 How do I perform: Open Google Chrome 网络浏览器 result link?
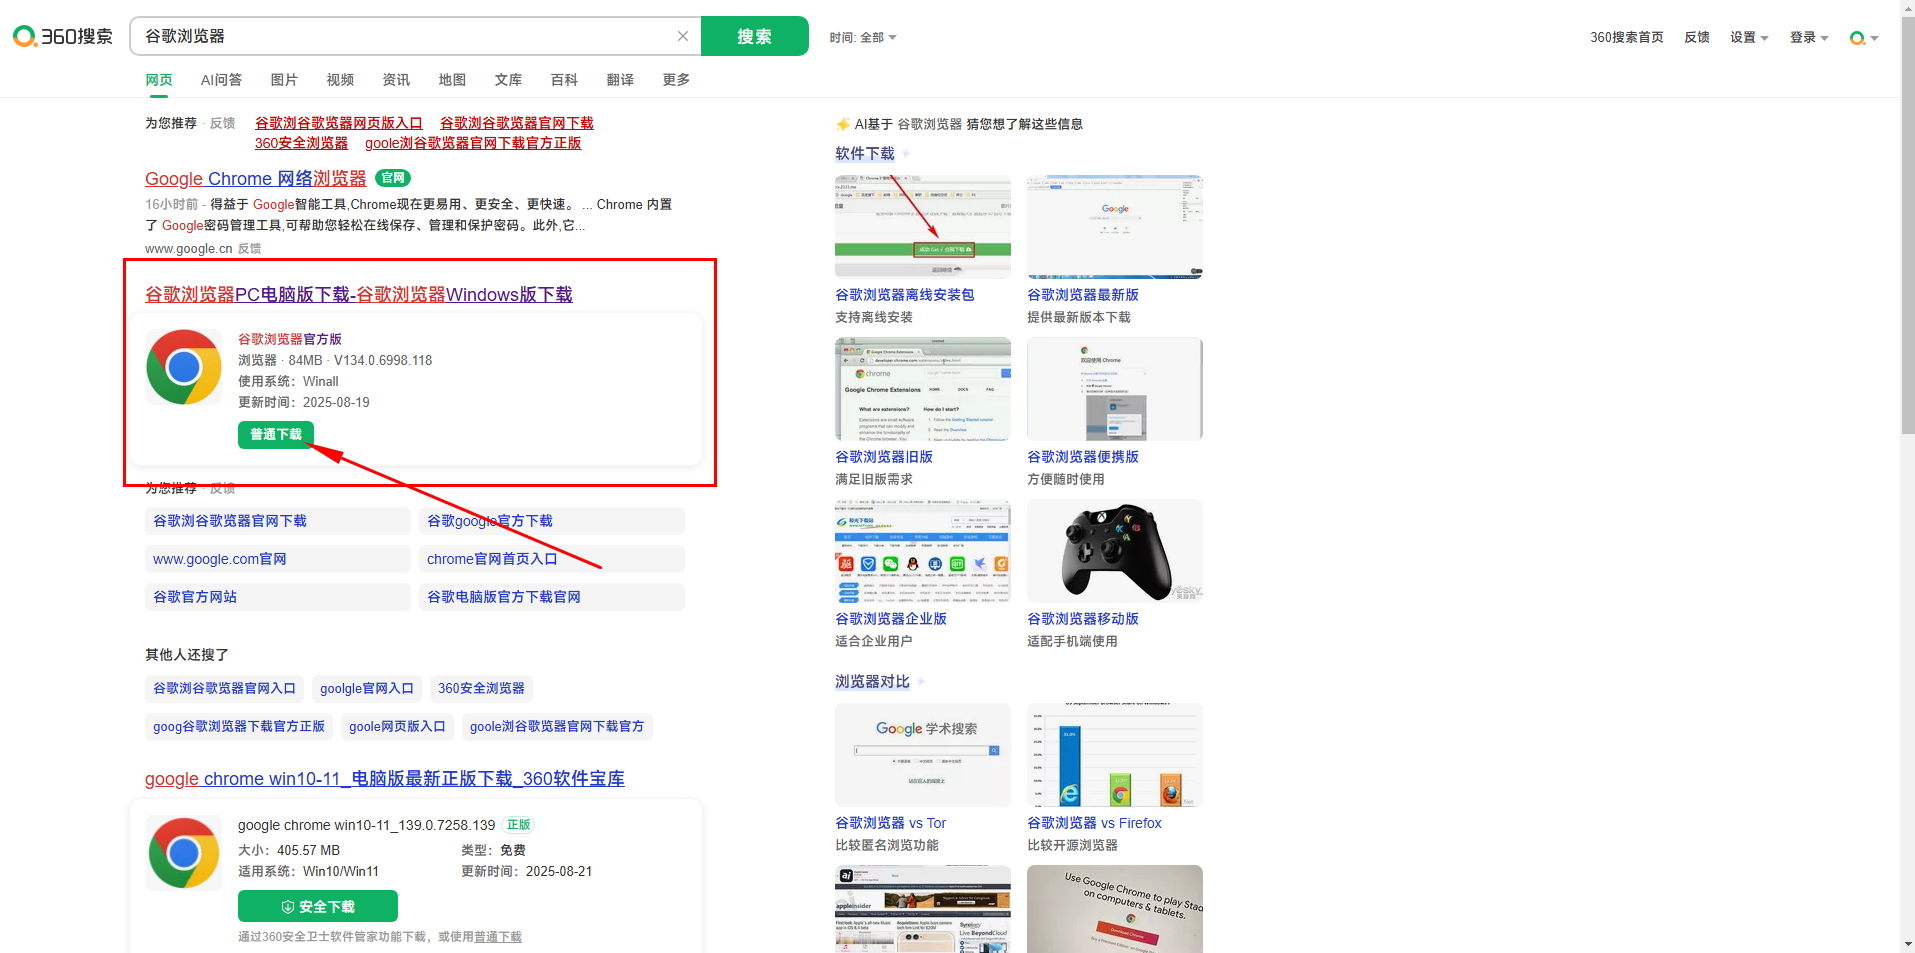coord(256,179)
